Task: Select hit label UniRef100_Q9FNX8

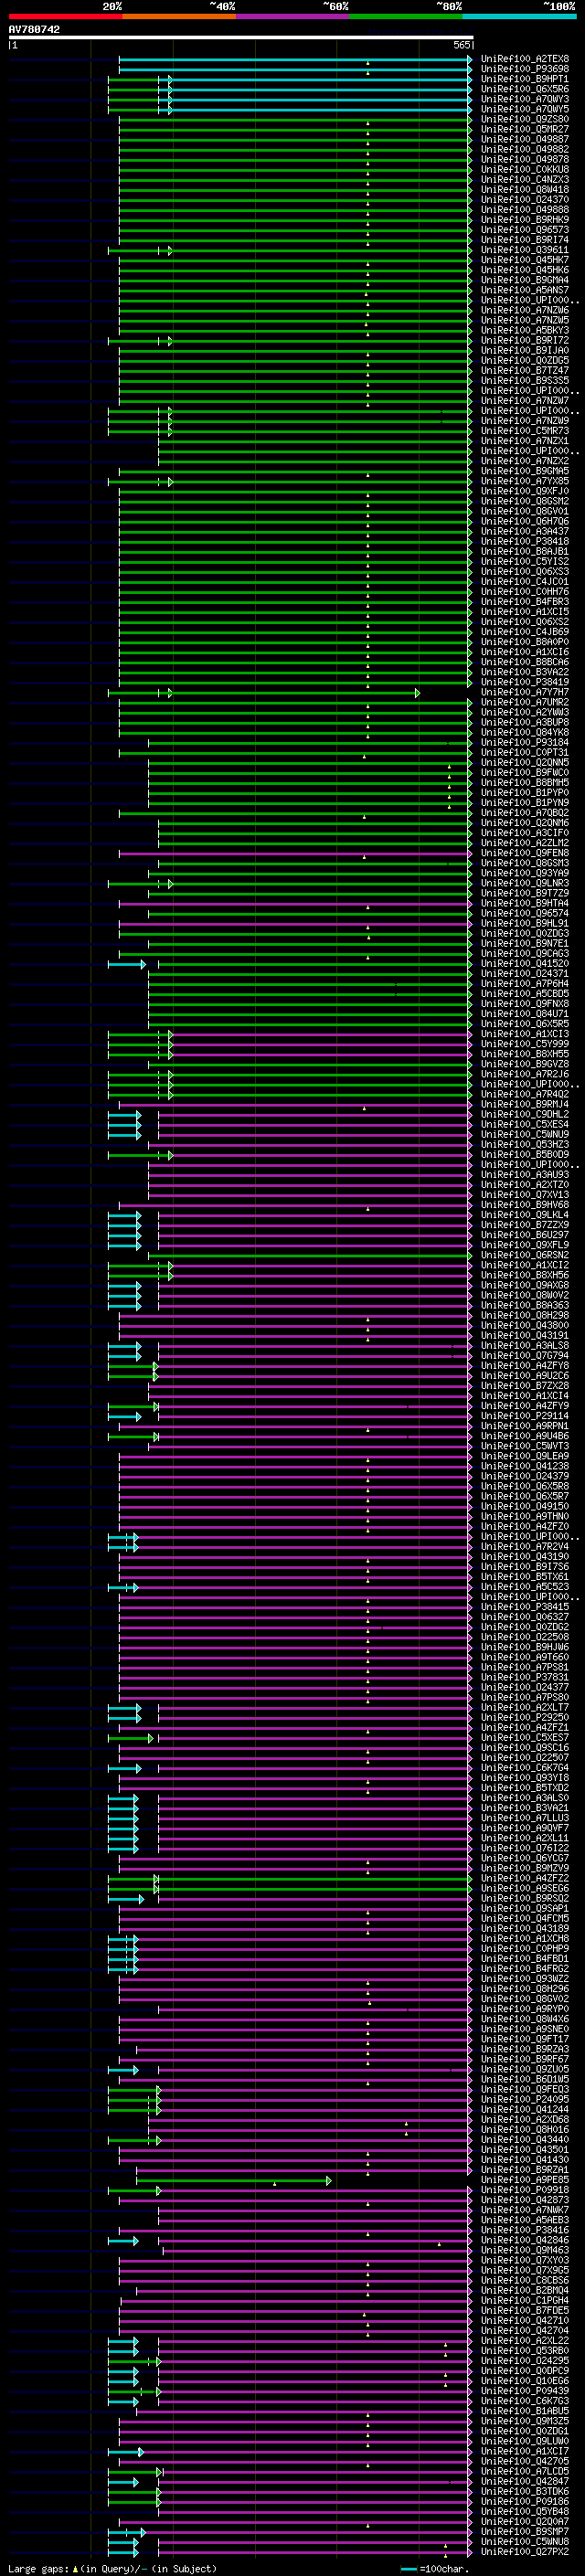Action: coord(525,1004)
